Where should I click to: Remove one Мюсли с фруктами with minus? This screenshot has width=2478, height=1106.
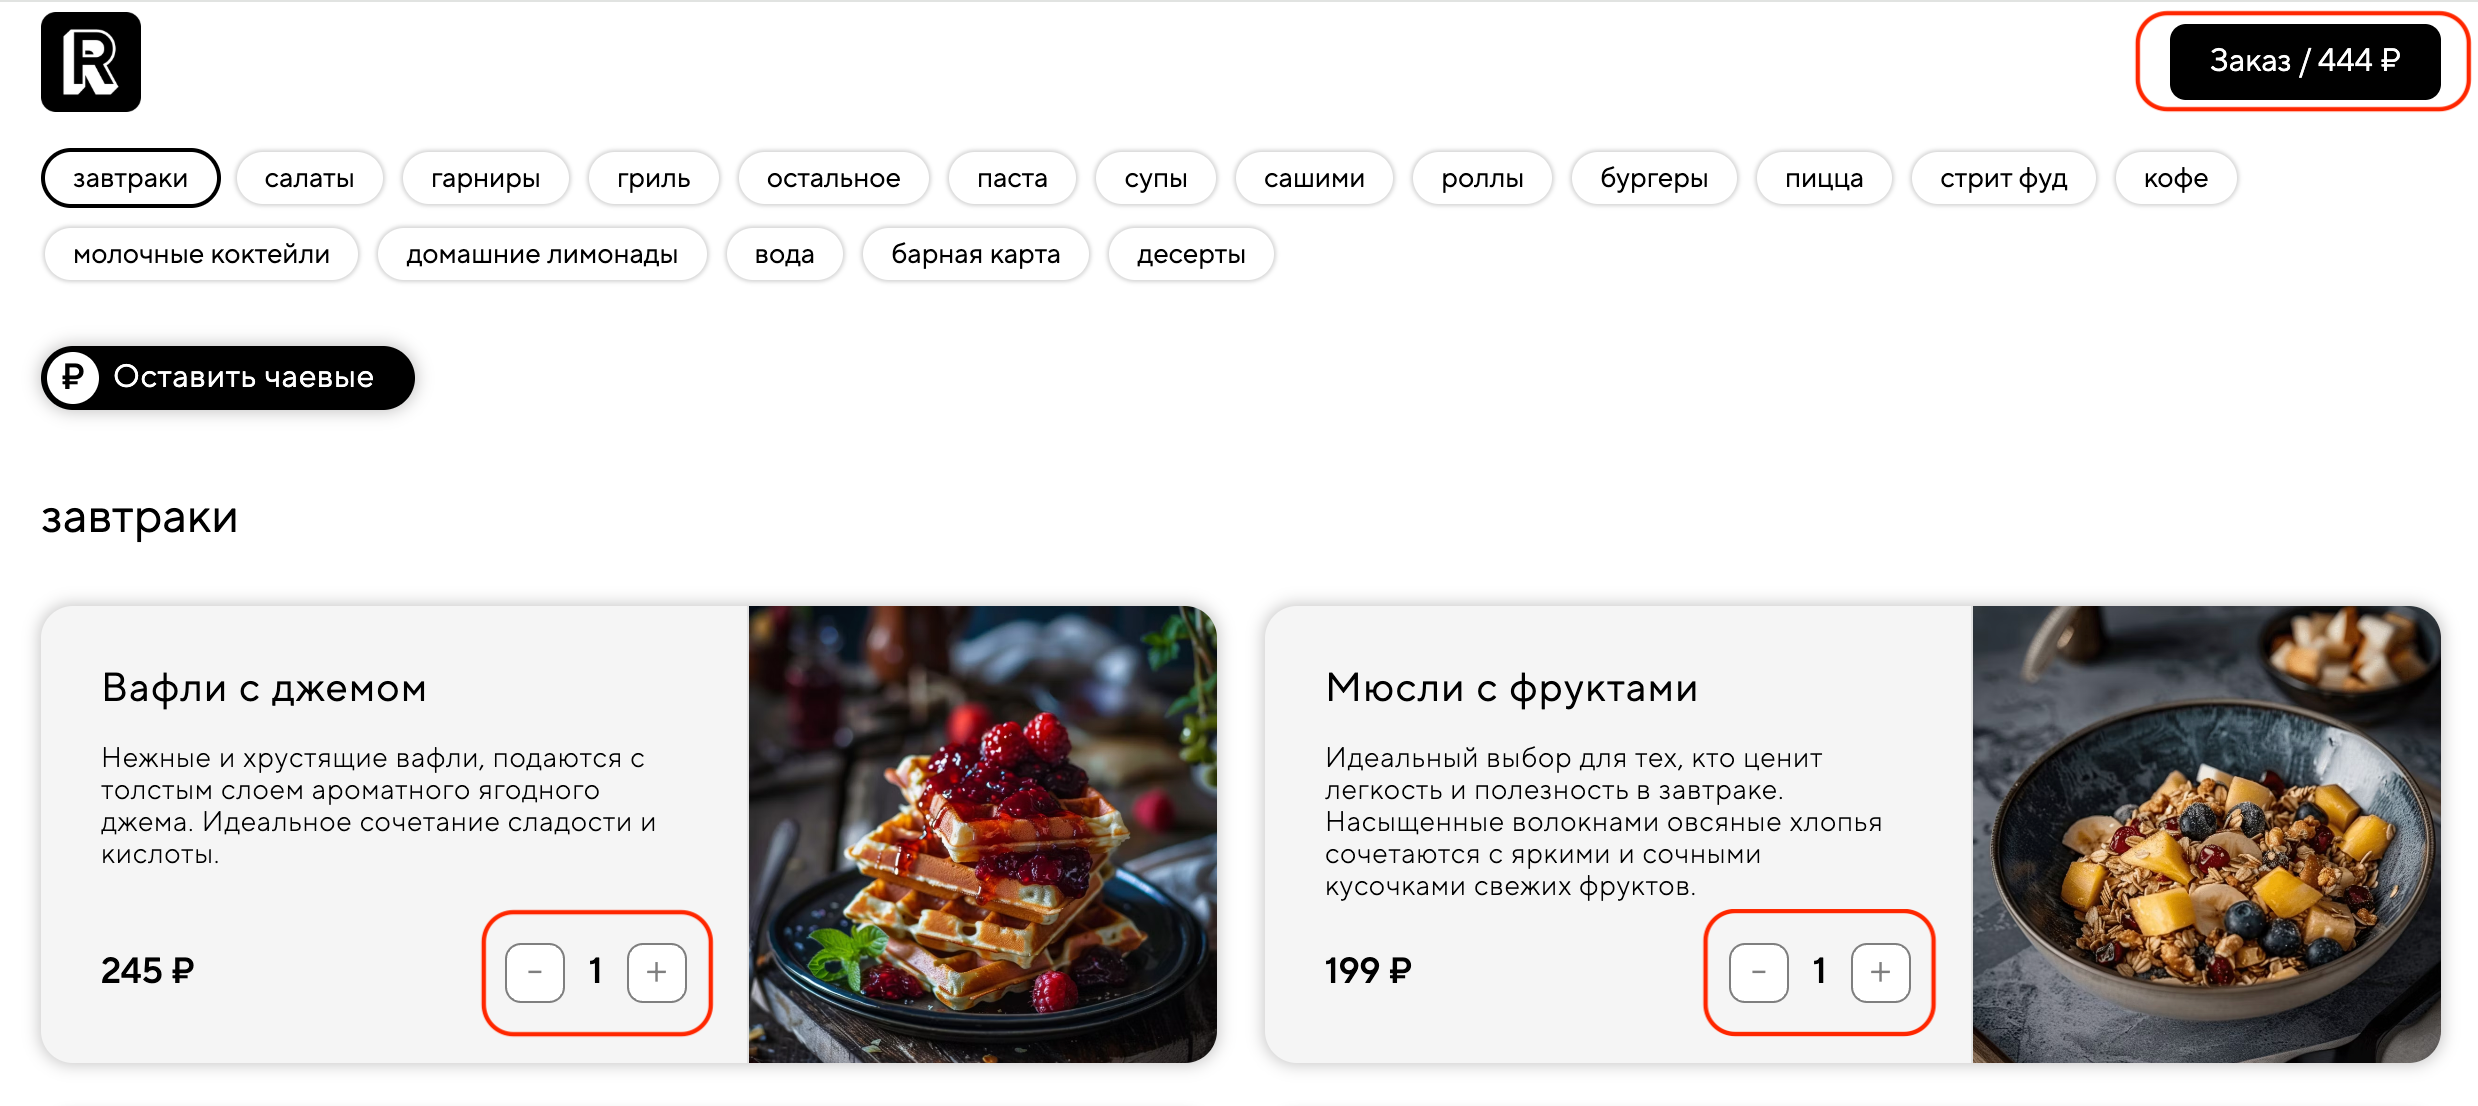pos(1759,972)
